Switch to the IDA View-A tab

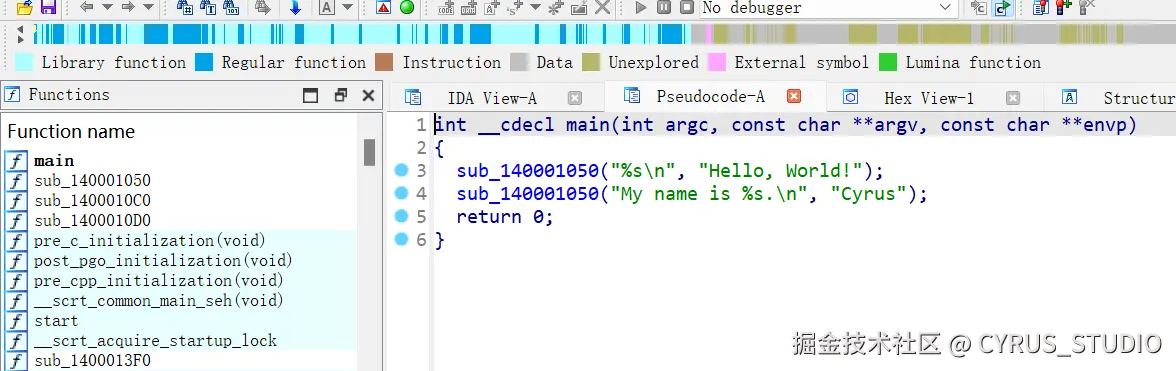tap(491, 98)
